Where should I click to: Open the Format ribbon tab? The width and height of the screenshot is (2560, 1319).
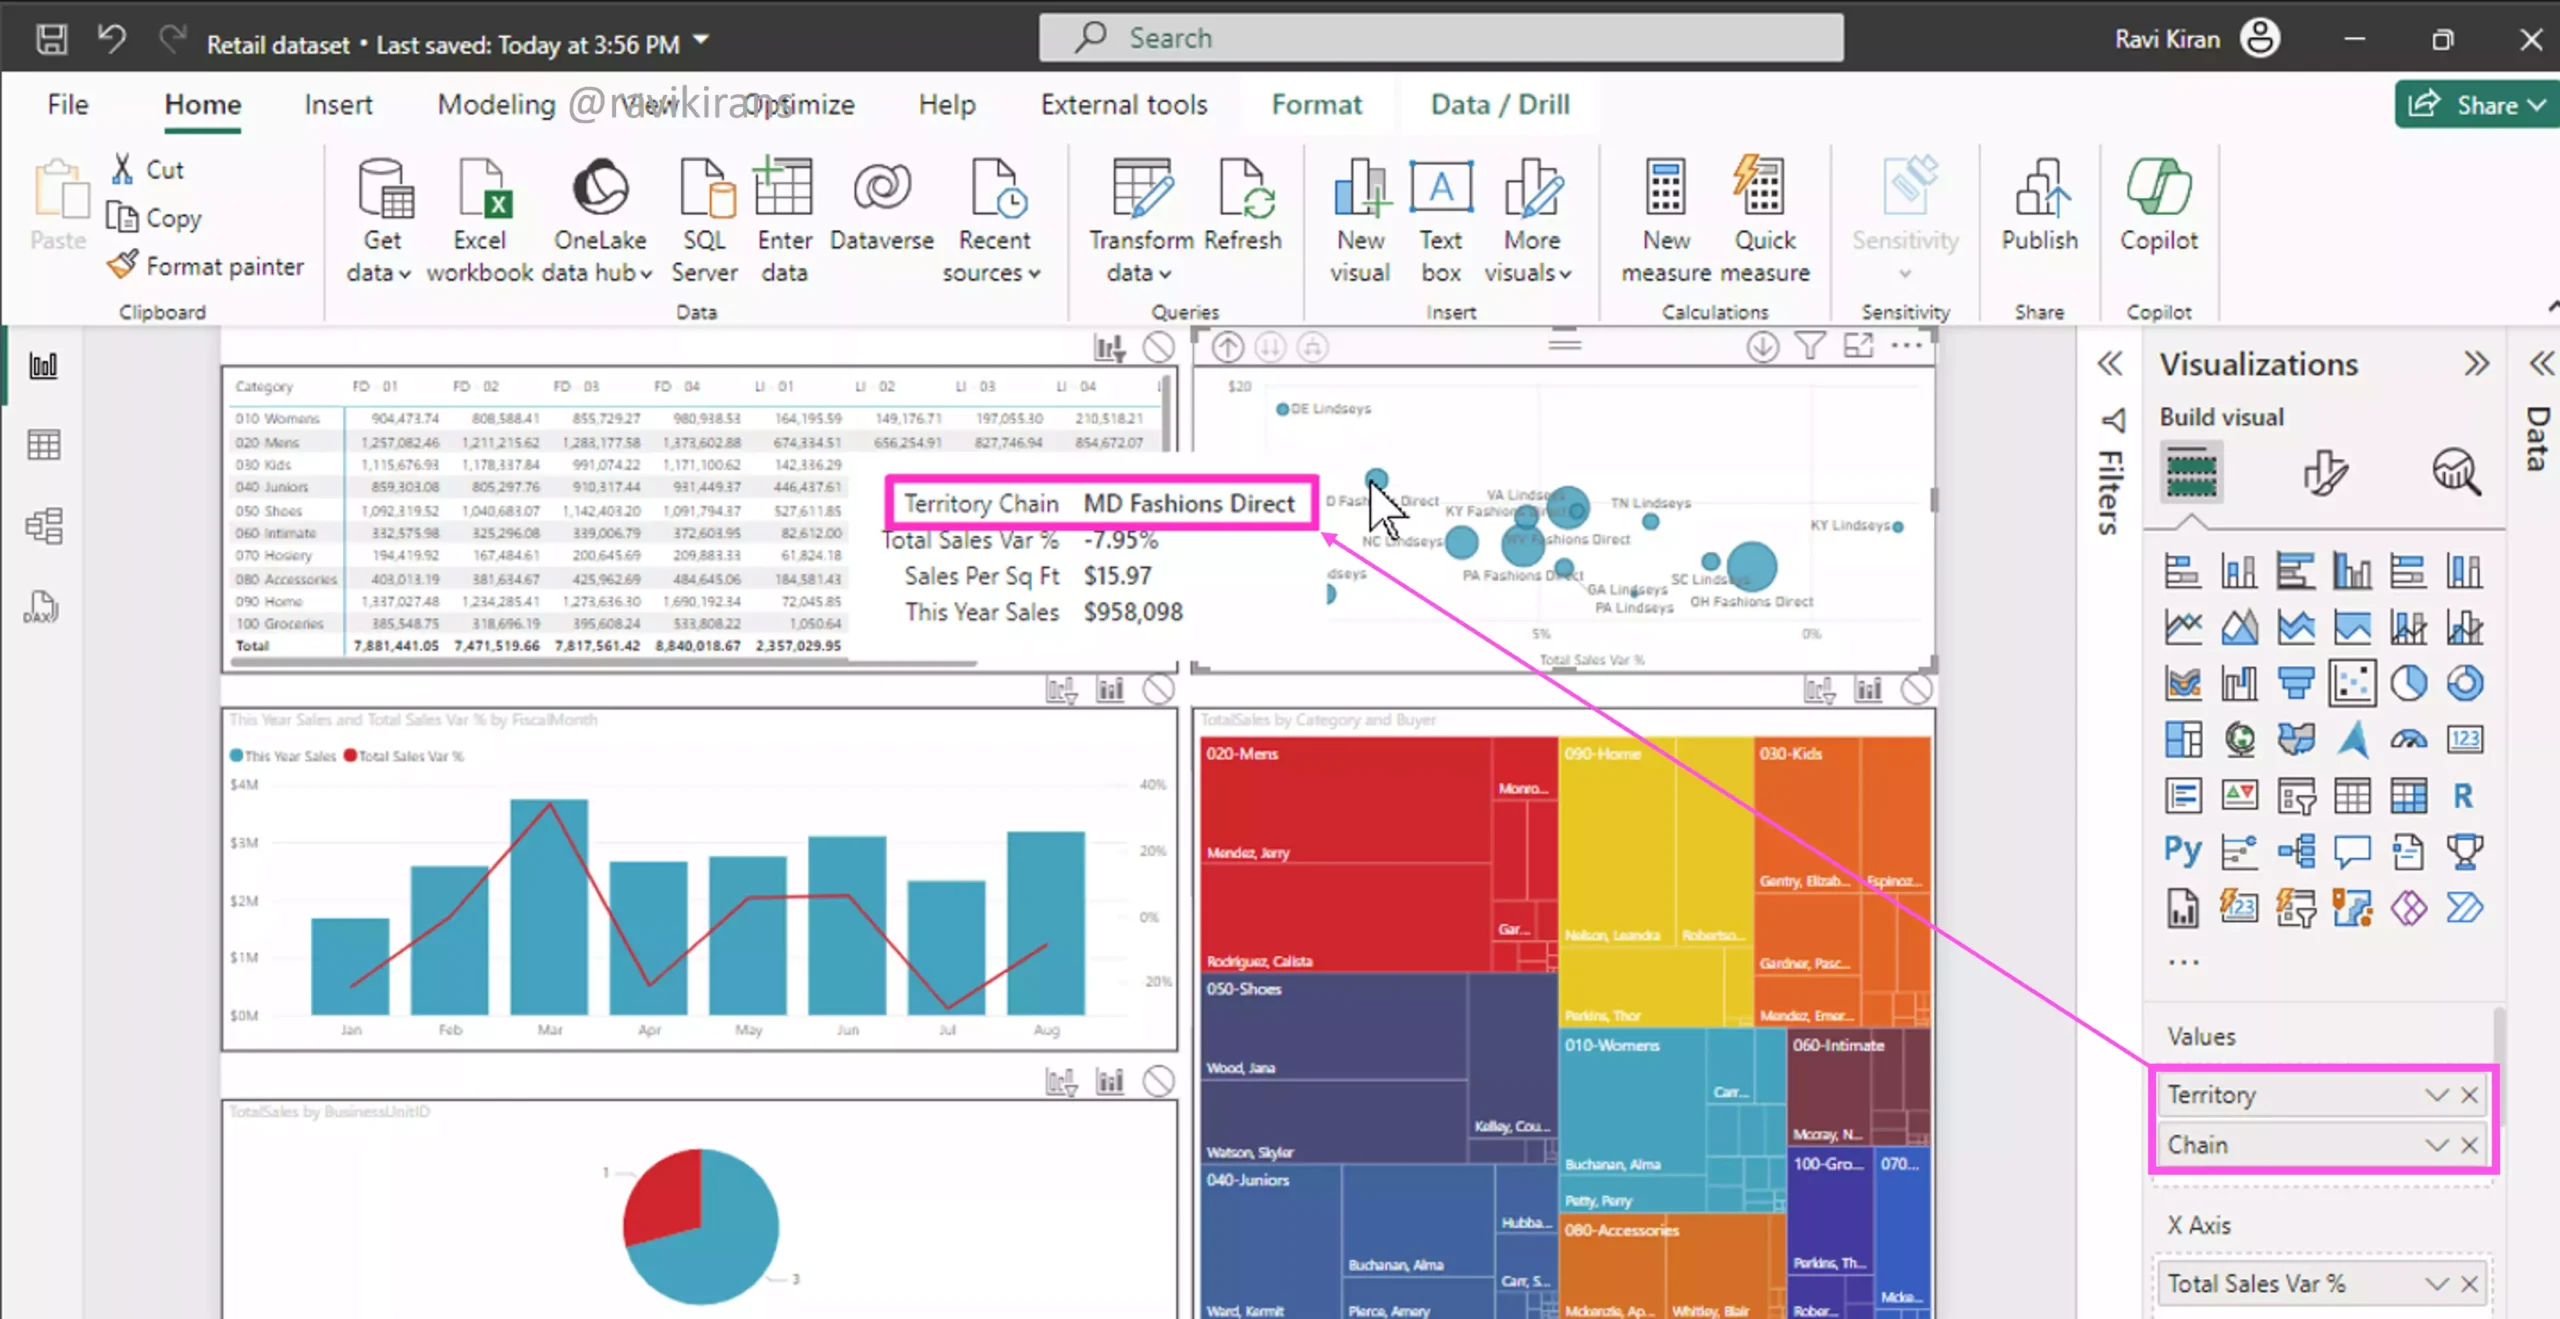point(1316,104)
